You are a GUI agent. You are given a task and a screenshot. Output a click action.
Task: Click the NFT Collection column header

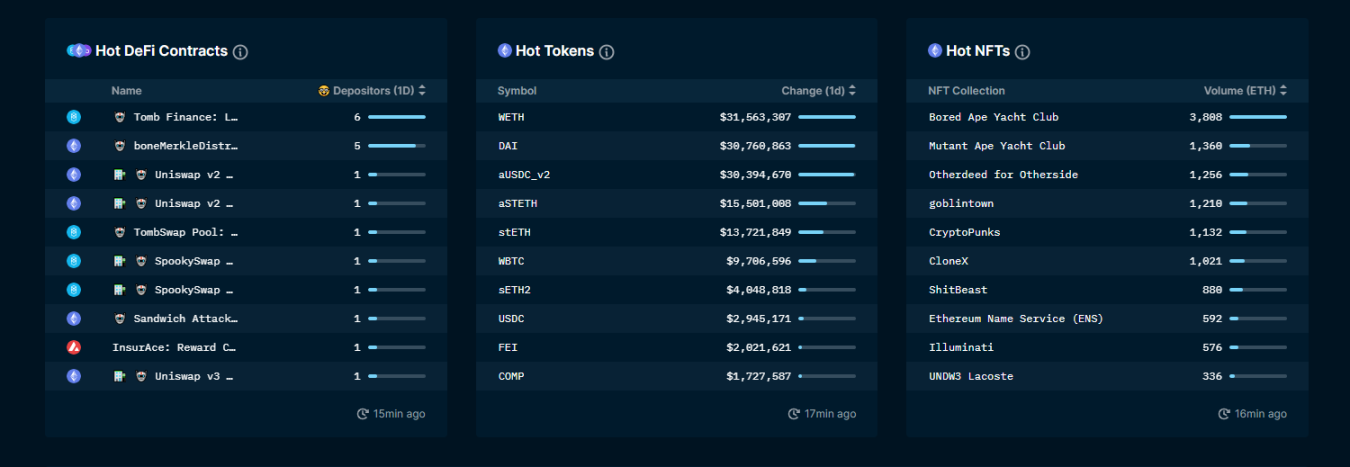(966, 91)
